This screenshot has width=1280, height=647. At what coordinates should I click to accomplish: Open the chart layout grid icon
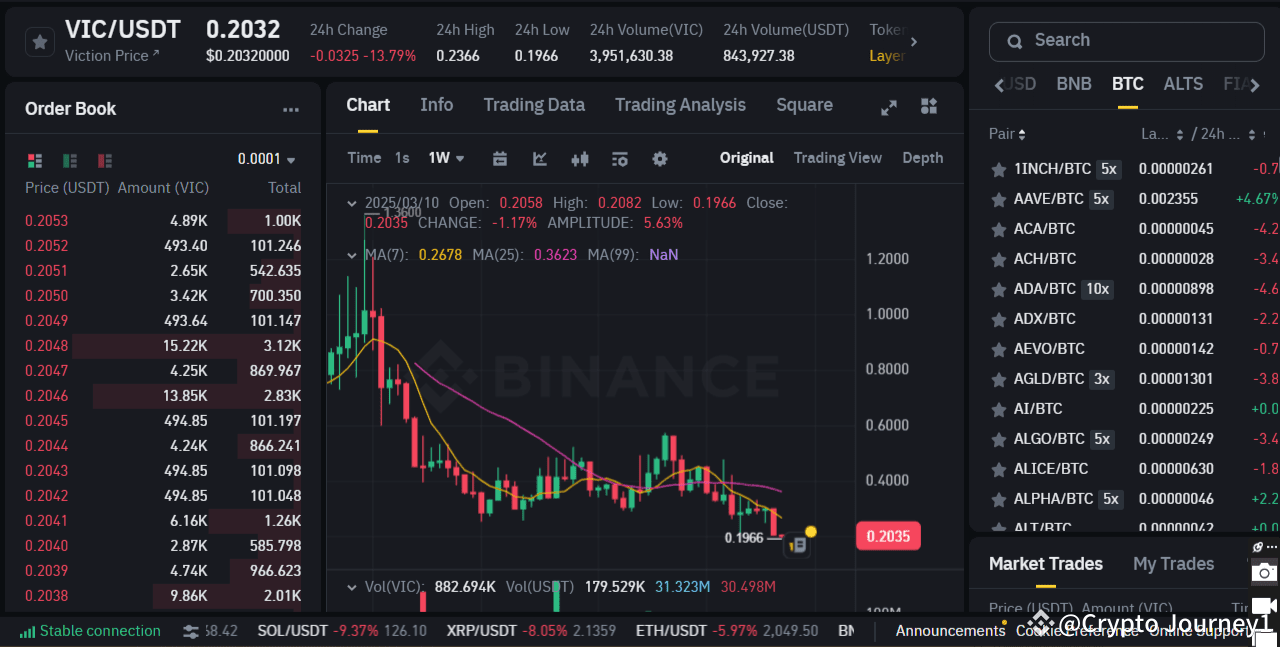click(928, 106)
